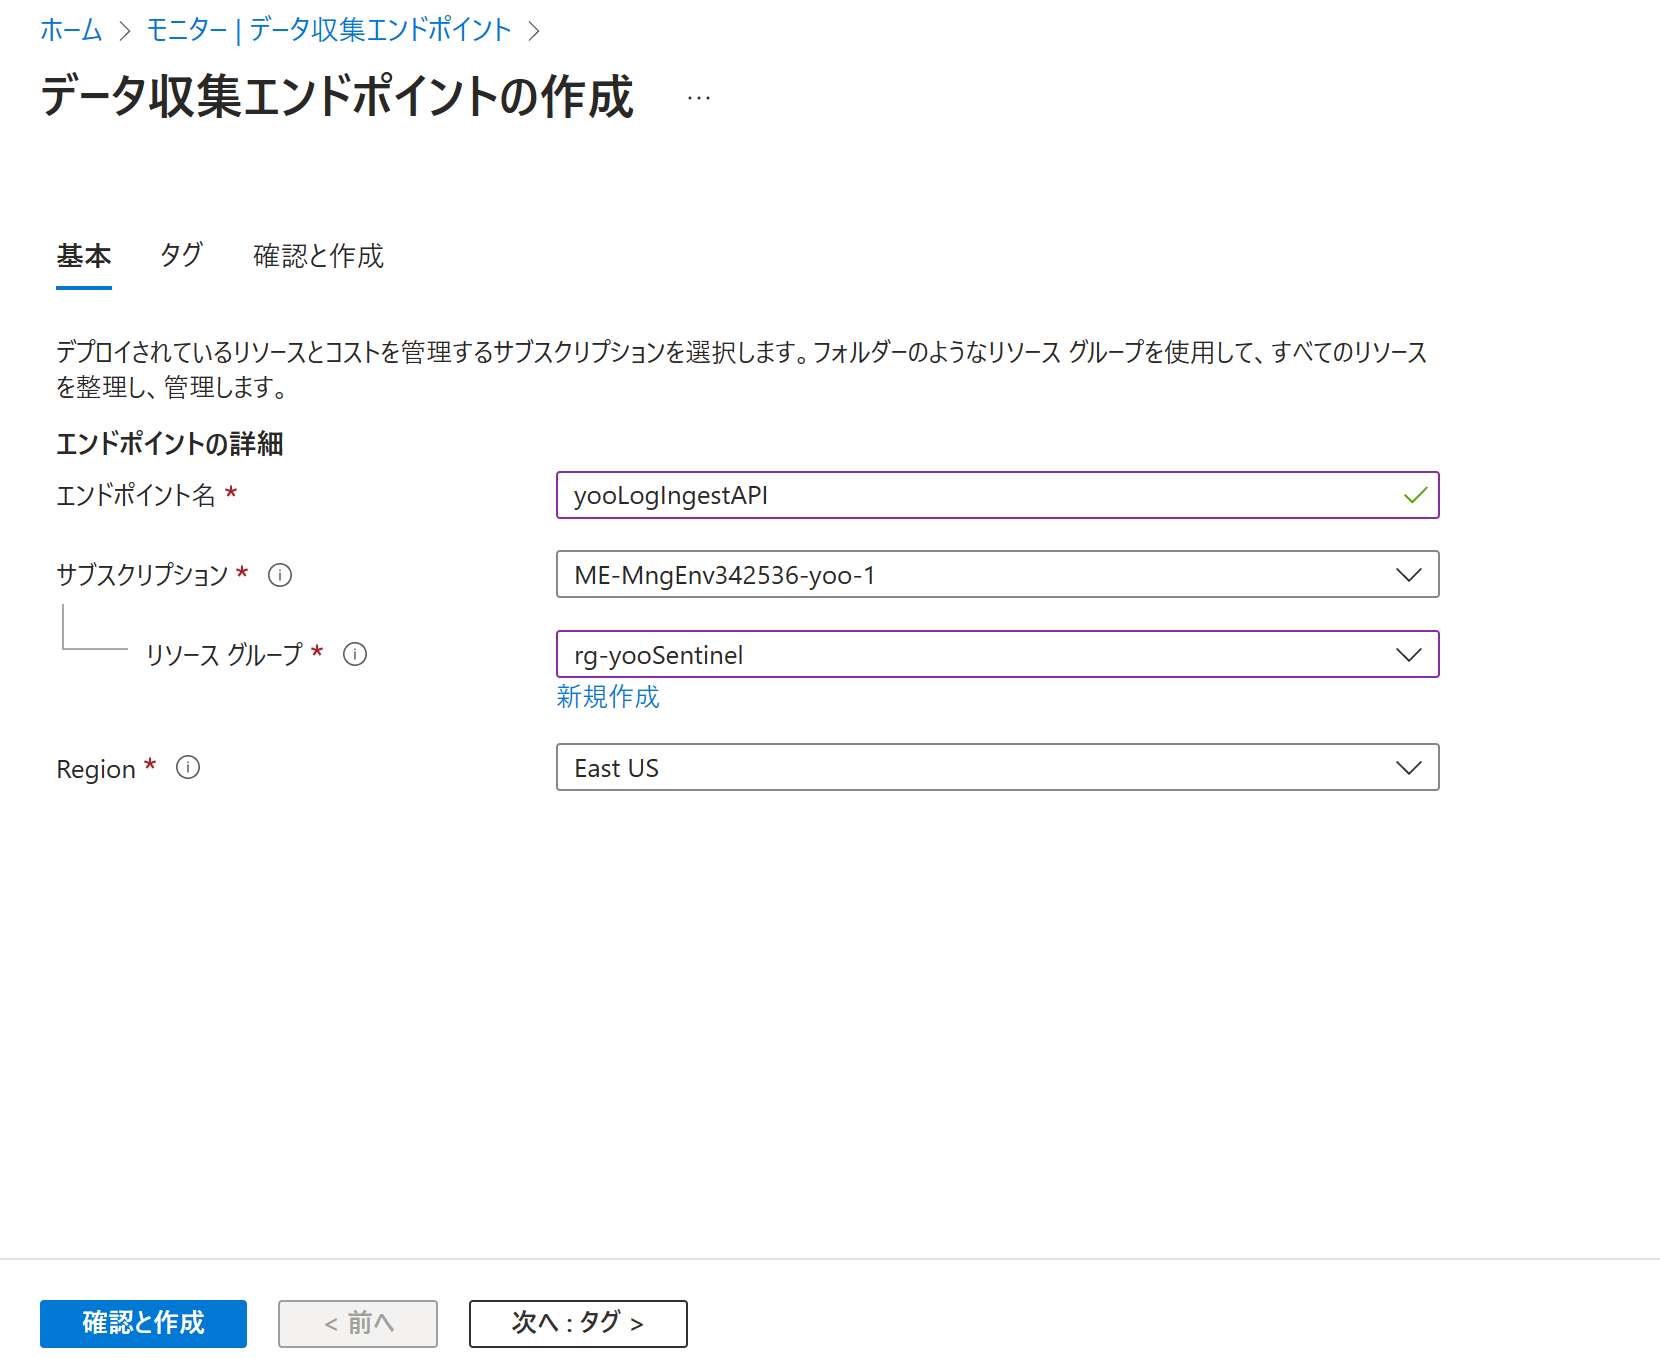Open モニター | データ収集エンドポイント breadcrumb link
This screenshot has height=1359, width=1660.
coord(329,30)
